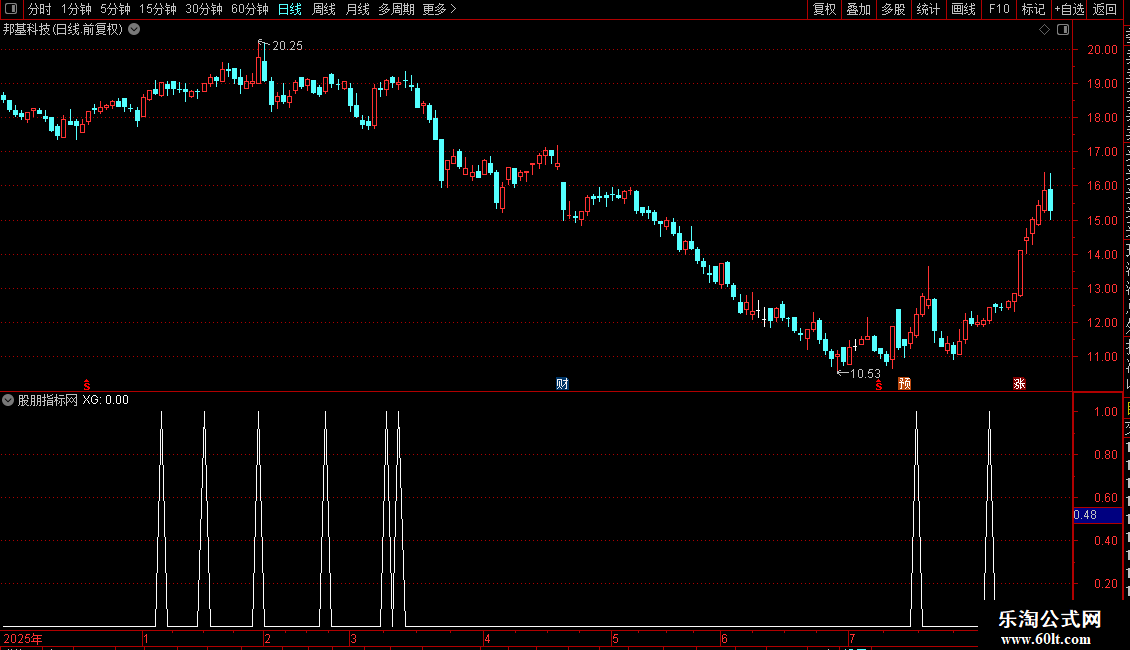Click the blue 财 financial marker

(562, 383)
